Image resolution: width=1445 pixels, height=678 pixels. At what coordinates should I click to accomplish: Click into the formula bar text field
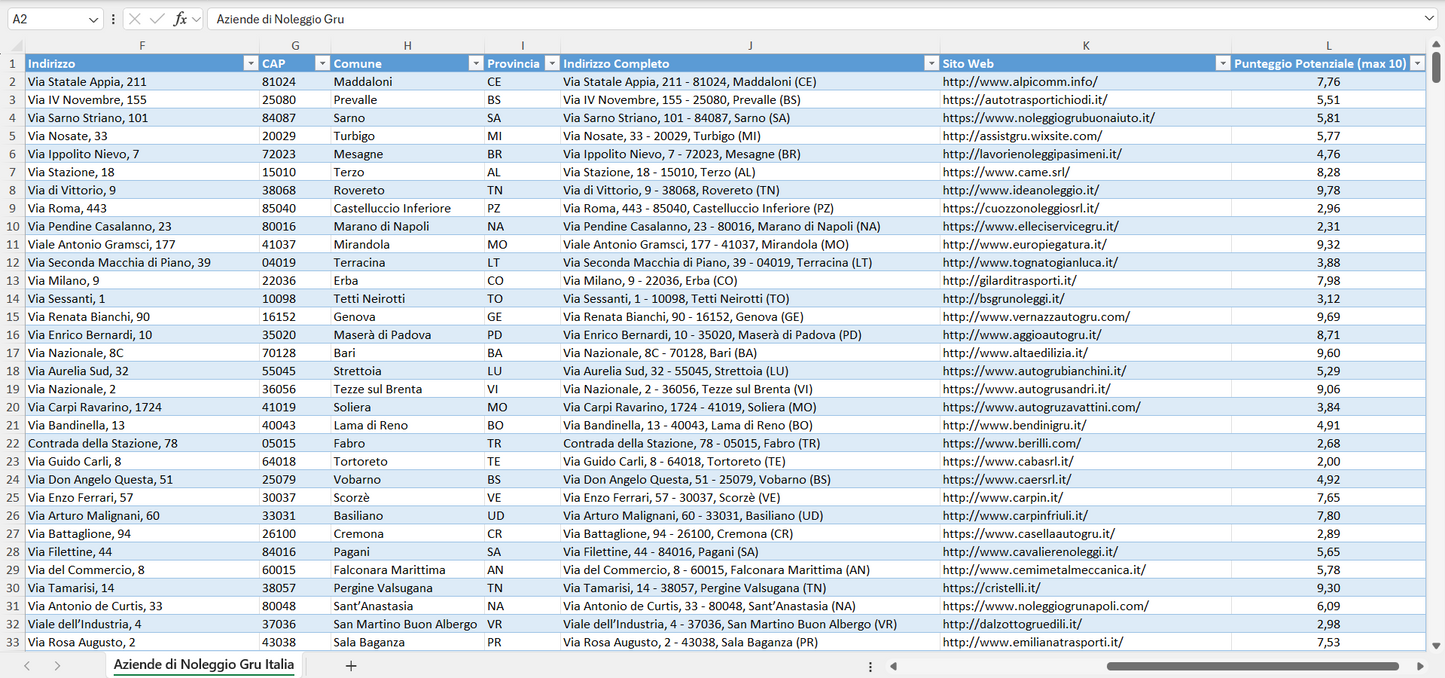click(800, 19)
